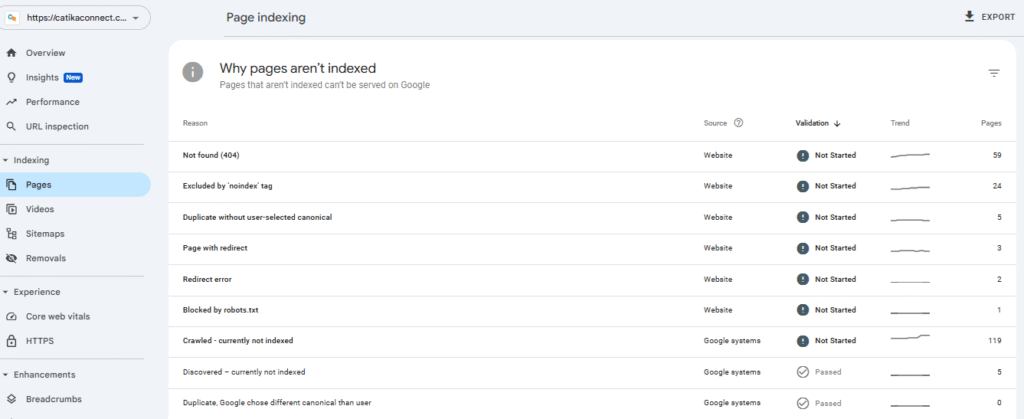Click the Insights lightbulb icon
Viewport: 1024px width, 419px height.
(x=11, y=77)
